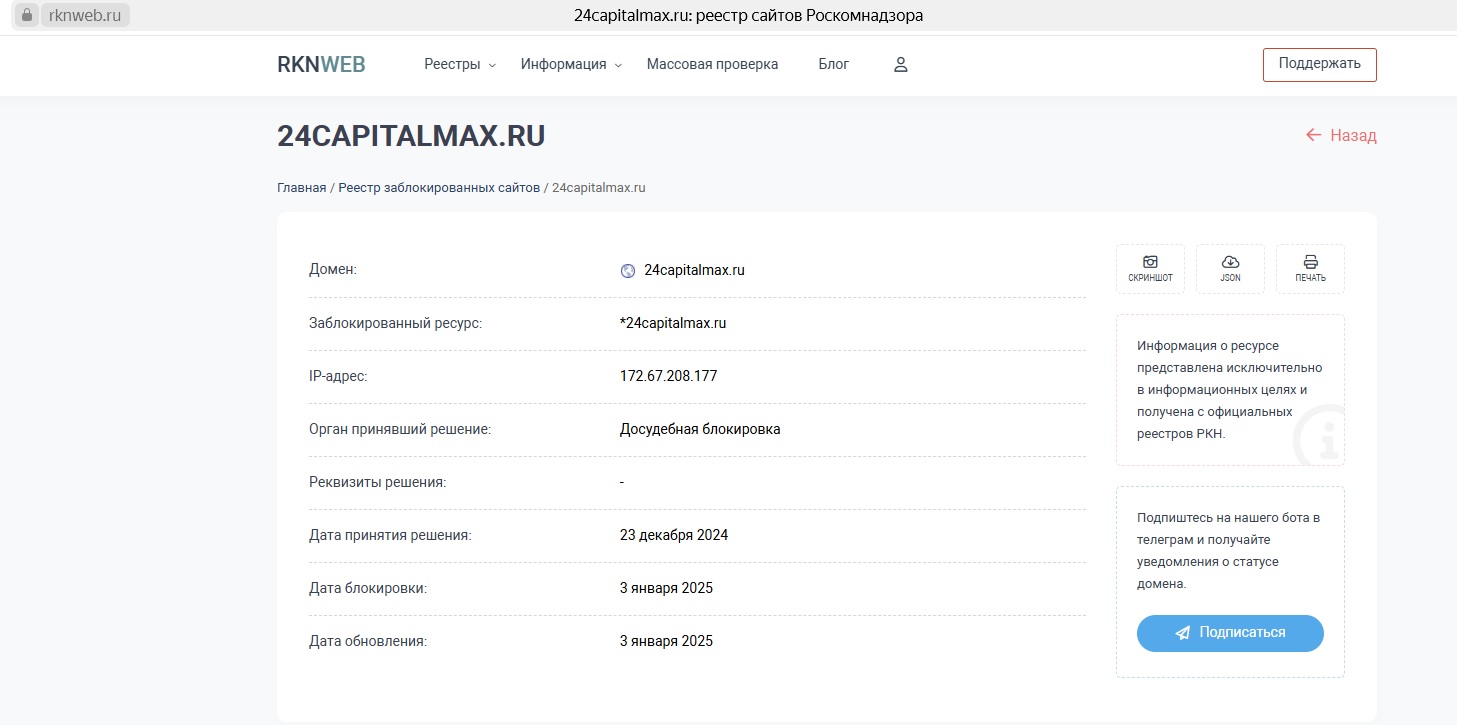Open the RKNWEB logo homepage
The width and height of the screenshot is (1457, 725).
pyautogui.click(x=321, y=65)
